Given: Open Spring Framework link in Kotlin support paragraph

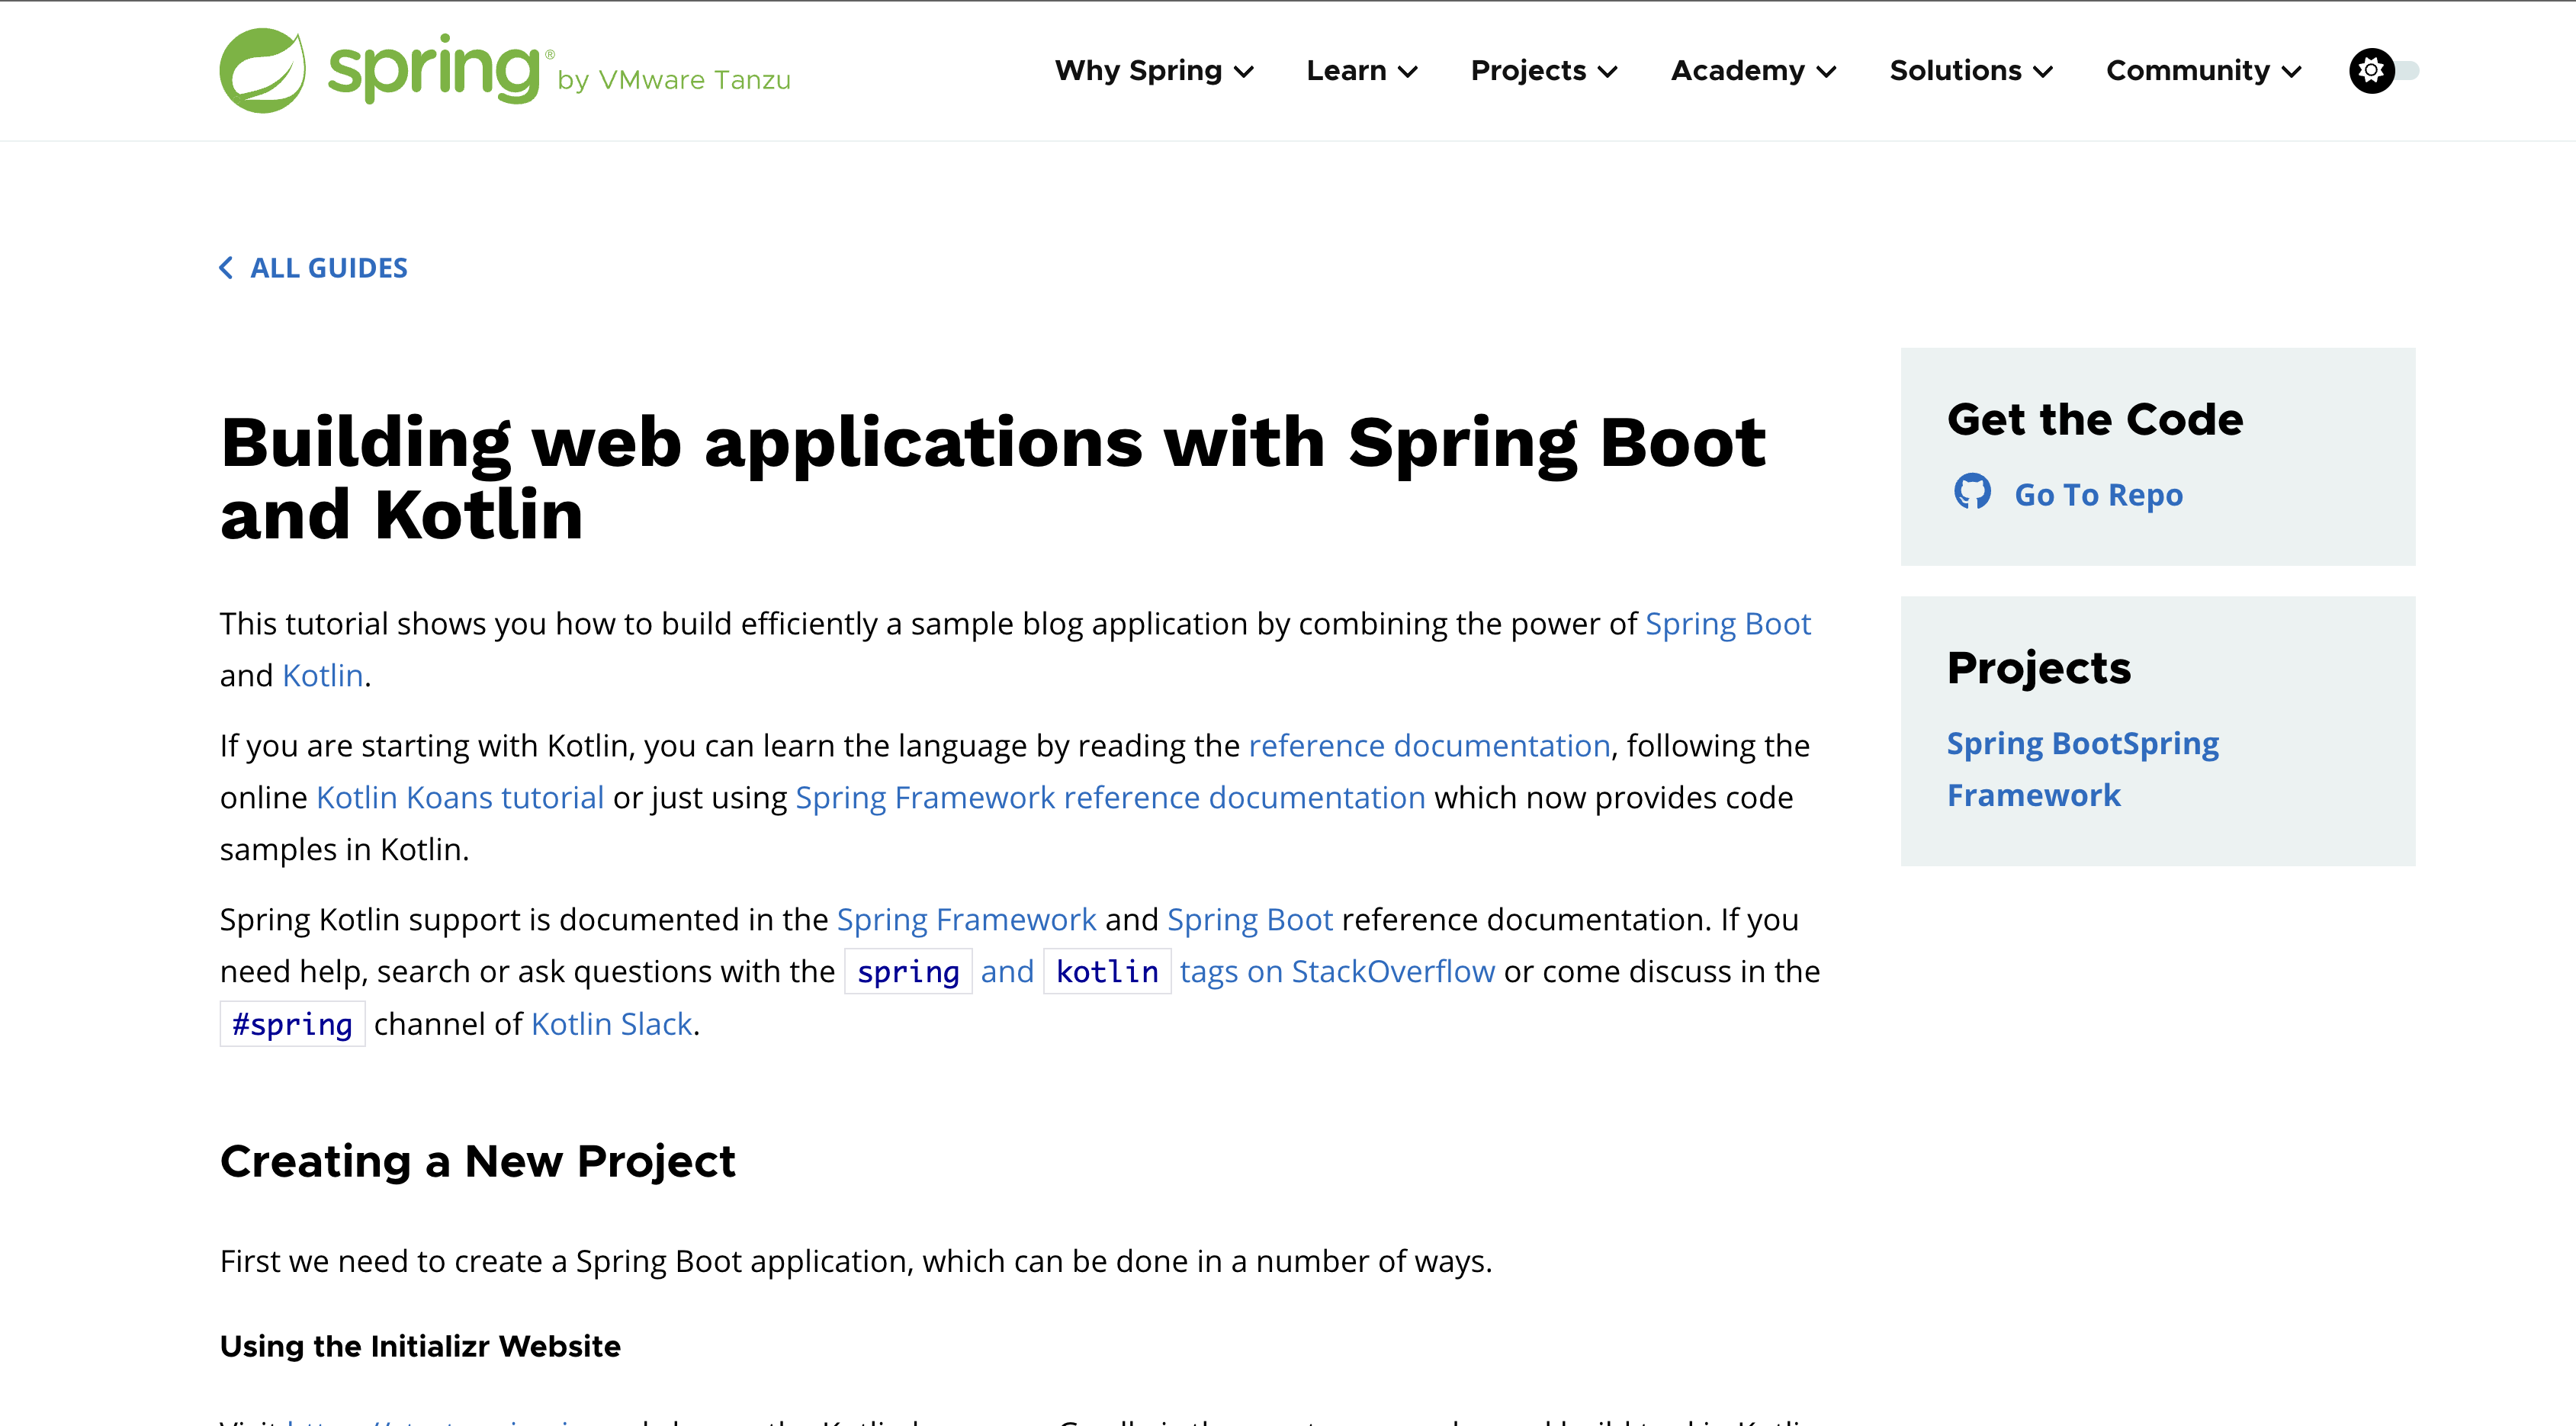Looking at the screenshot, I should (x=966, y=919).
